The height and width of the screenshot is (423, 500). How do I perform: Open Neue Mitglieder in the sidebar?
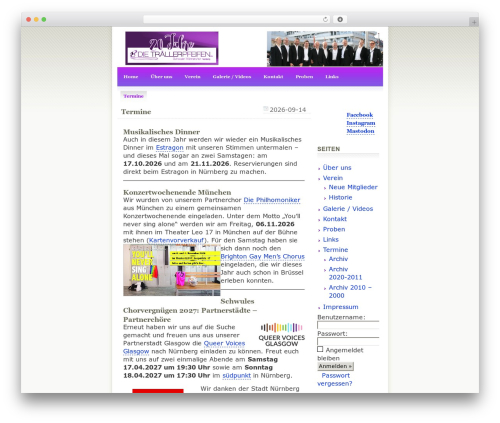pos(353,187)
